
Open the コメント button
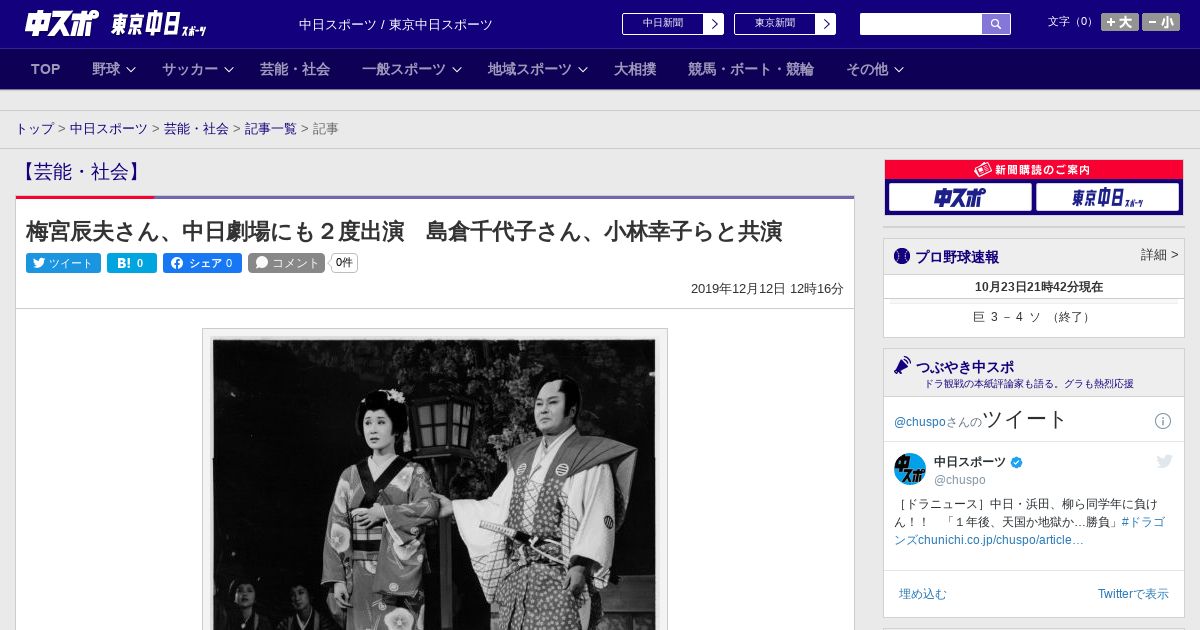point(286,263)
